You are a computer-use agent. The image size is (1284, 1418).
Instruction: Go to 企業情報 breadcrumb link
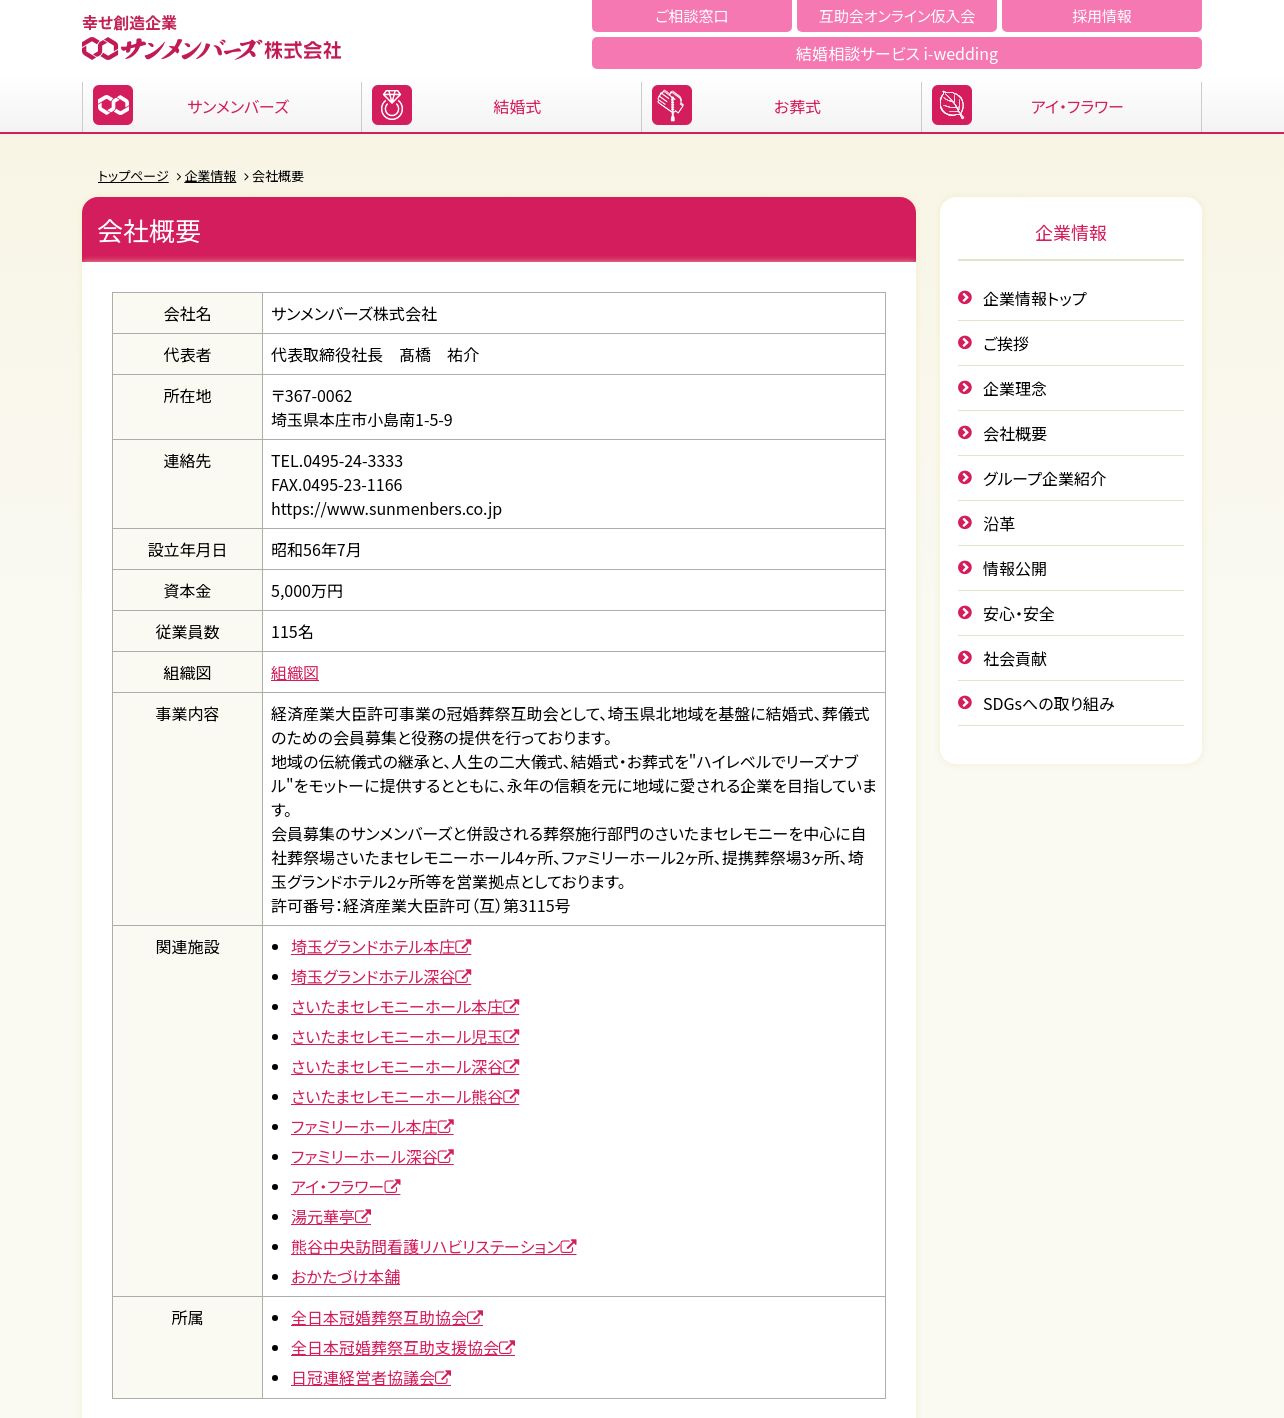pyautogui.click(x=210, y=176)
